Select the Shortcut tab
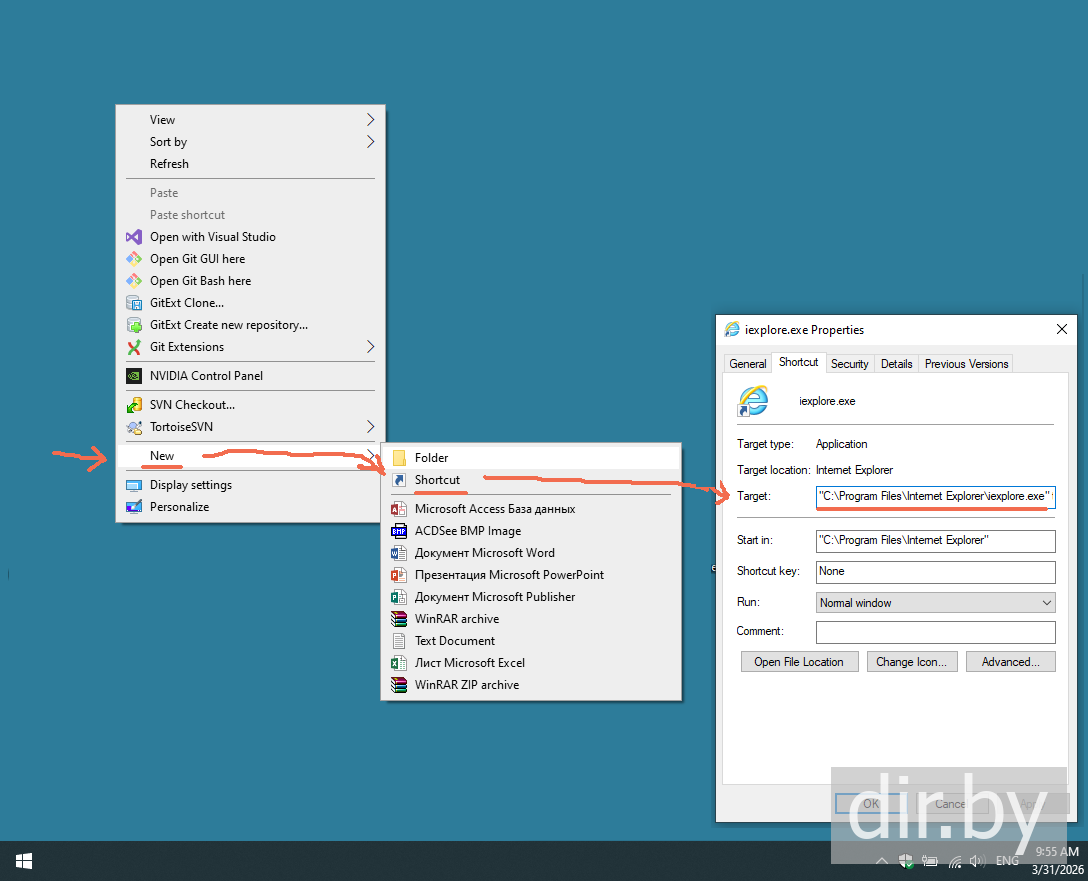1088x881 pixels. (798, 362)
